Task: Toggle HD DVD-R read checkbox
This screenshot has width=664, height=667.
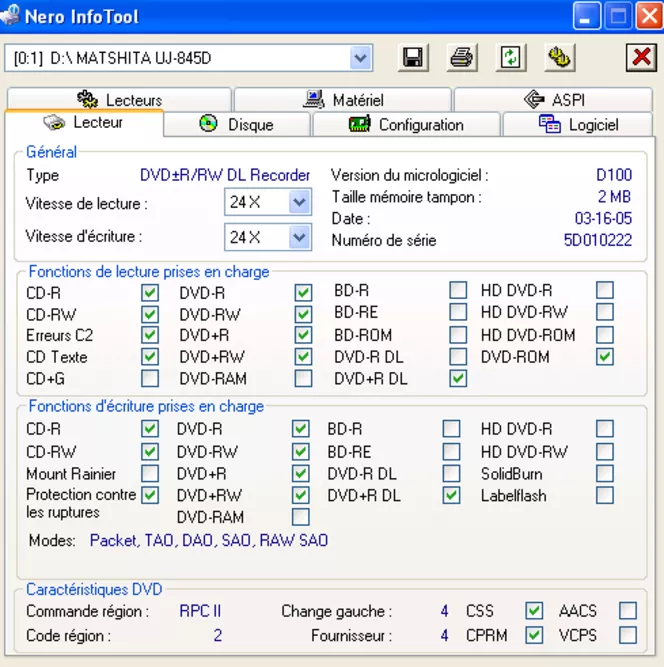Action: 605,290
